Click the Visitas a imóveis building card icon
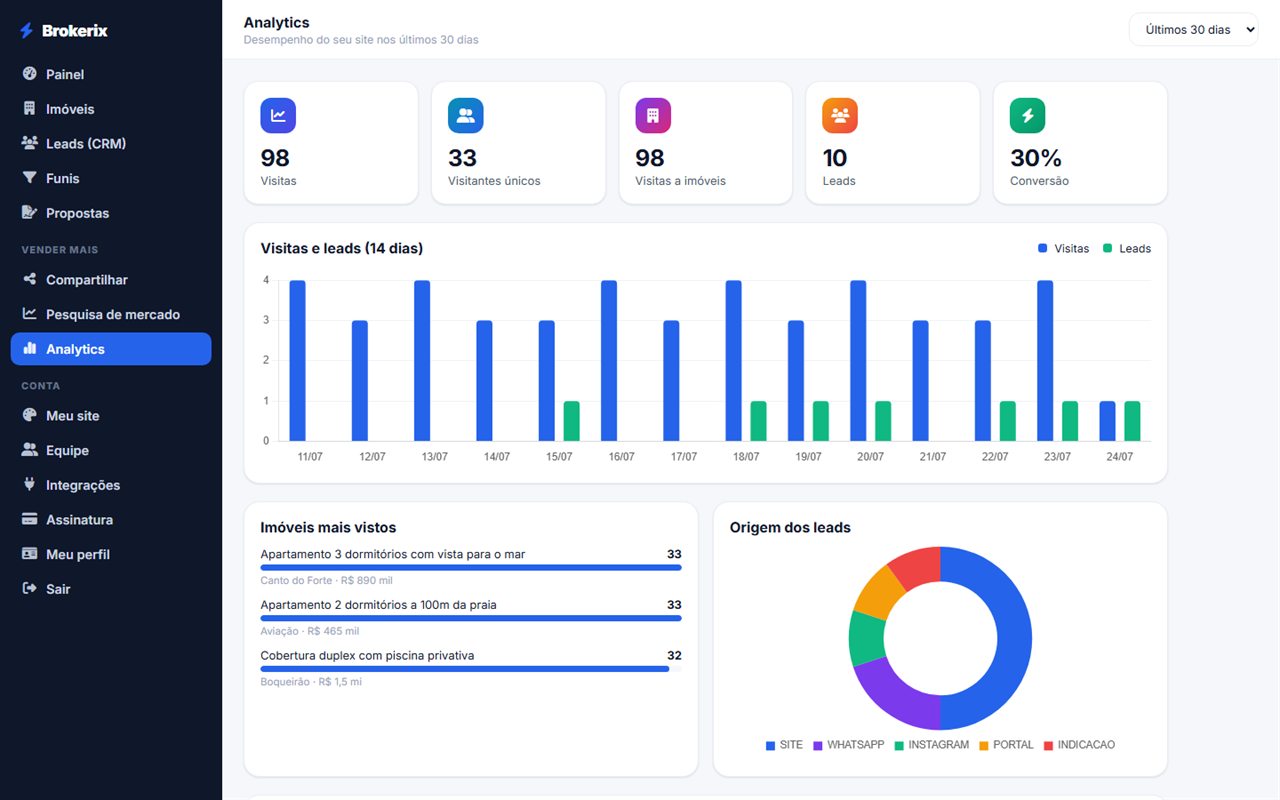The image size is (1280, 800). [653, 116]
